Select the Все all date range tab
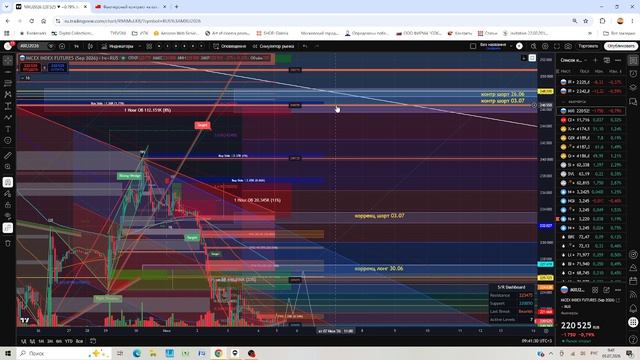The image size is (640, 360). (x=79, y=341)
